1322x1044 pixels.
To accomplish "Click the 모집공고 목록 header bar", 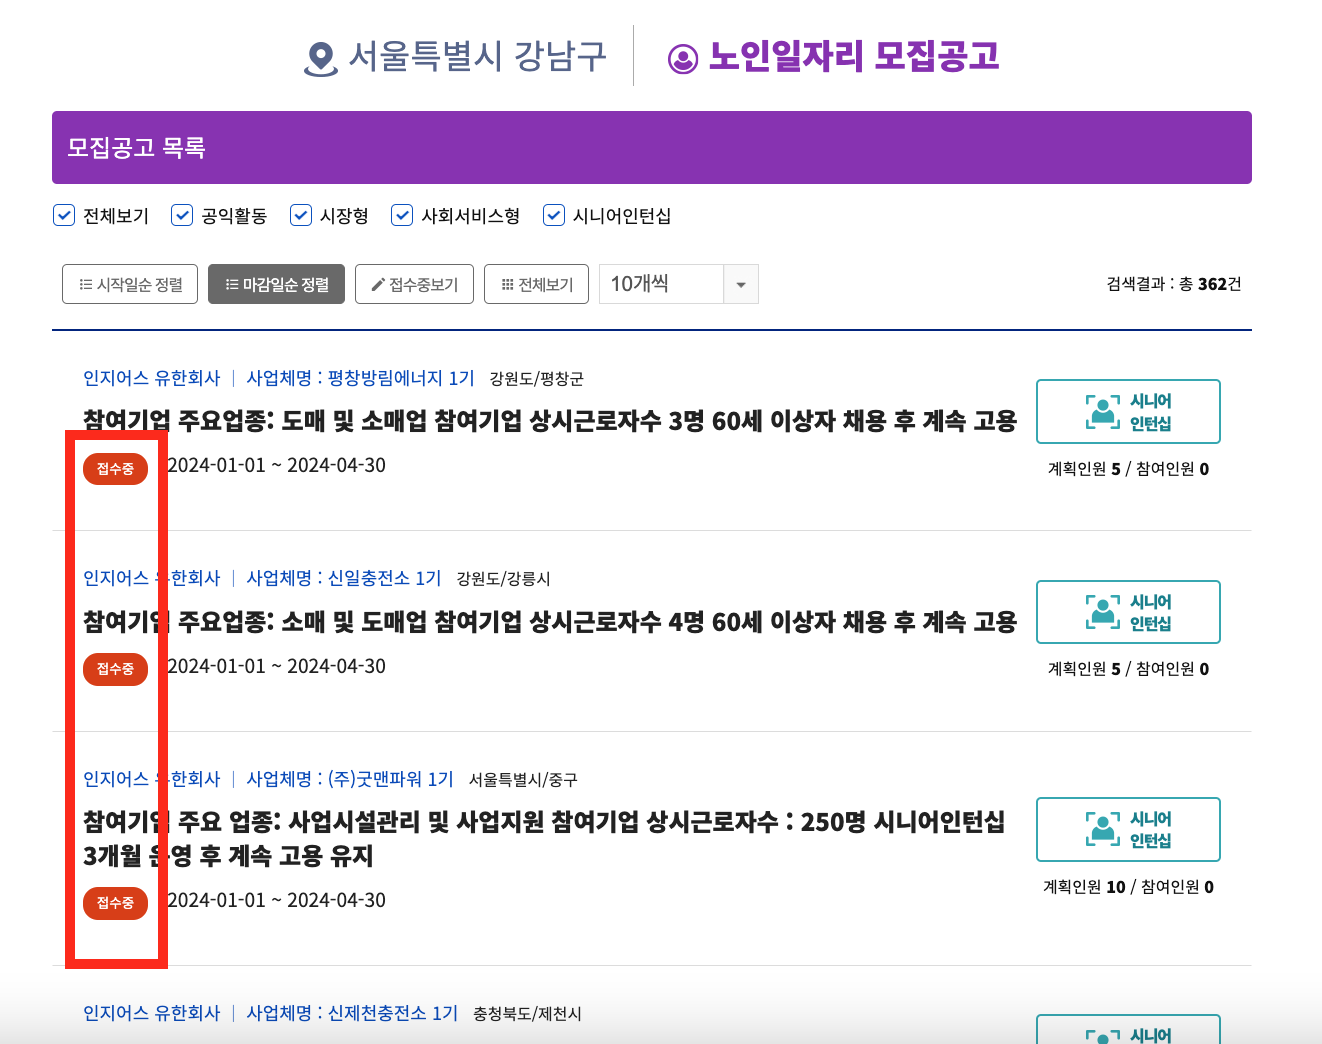I will click(652, 147).
